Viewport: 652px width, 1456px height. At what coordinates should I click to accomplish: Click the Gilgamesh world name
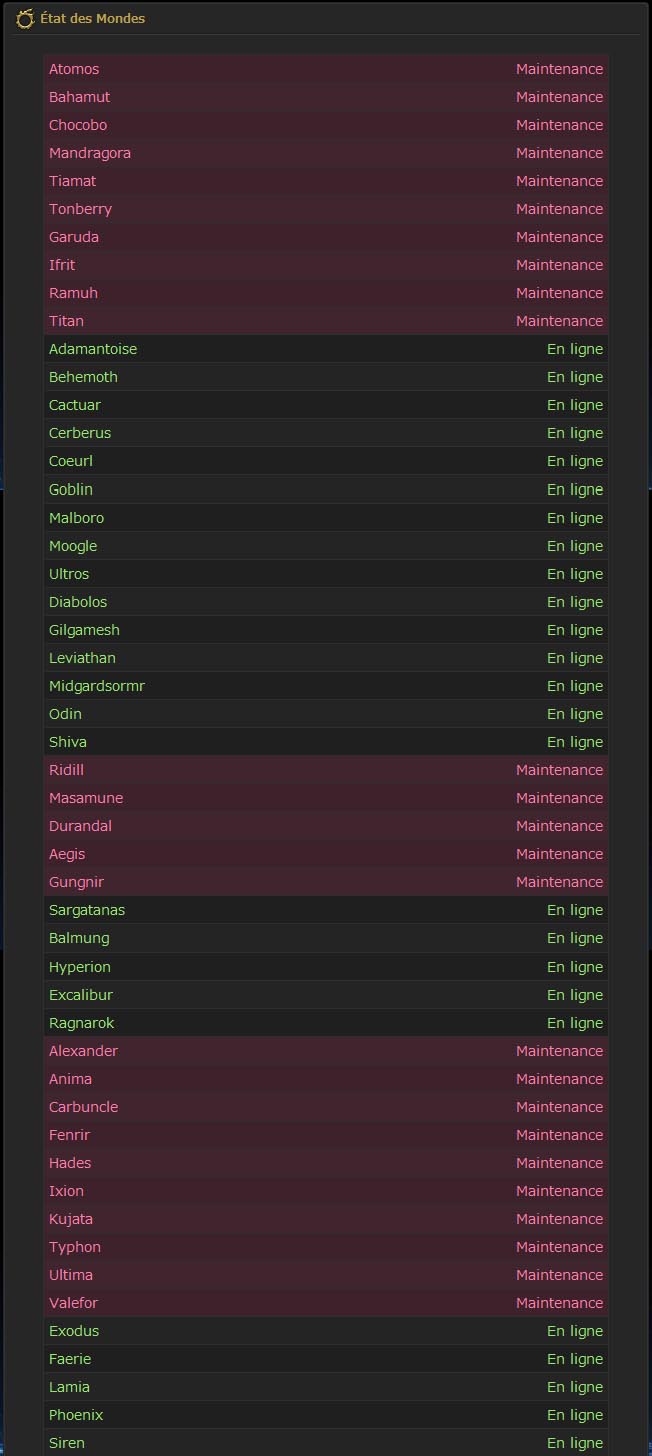click(x=84, y=630)
